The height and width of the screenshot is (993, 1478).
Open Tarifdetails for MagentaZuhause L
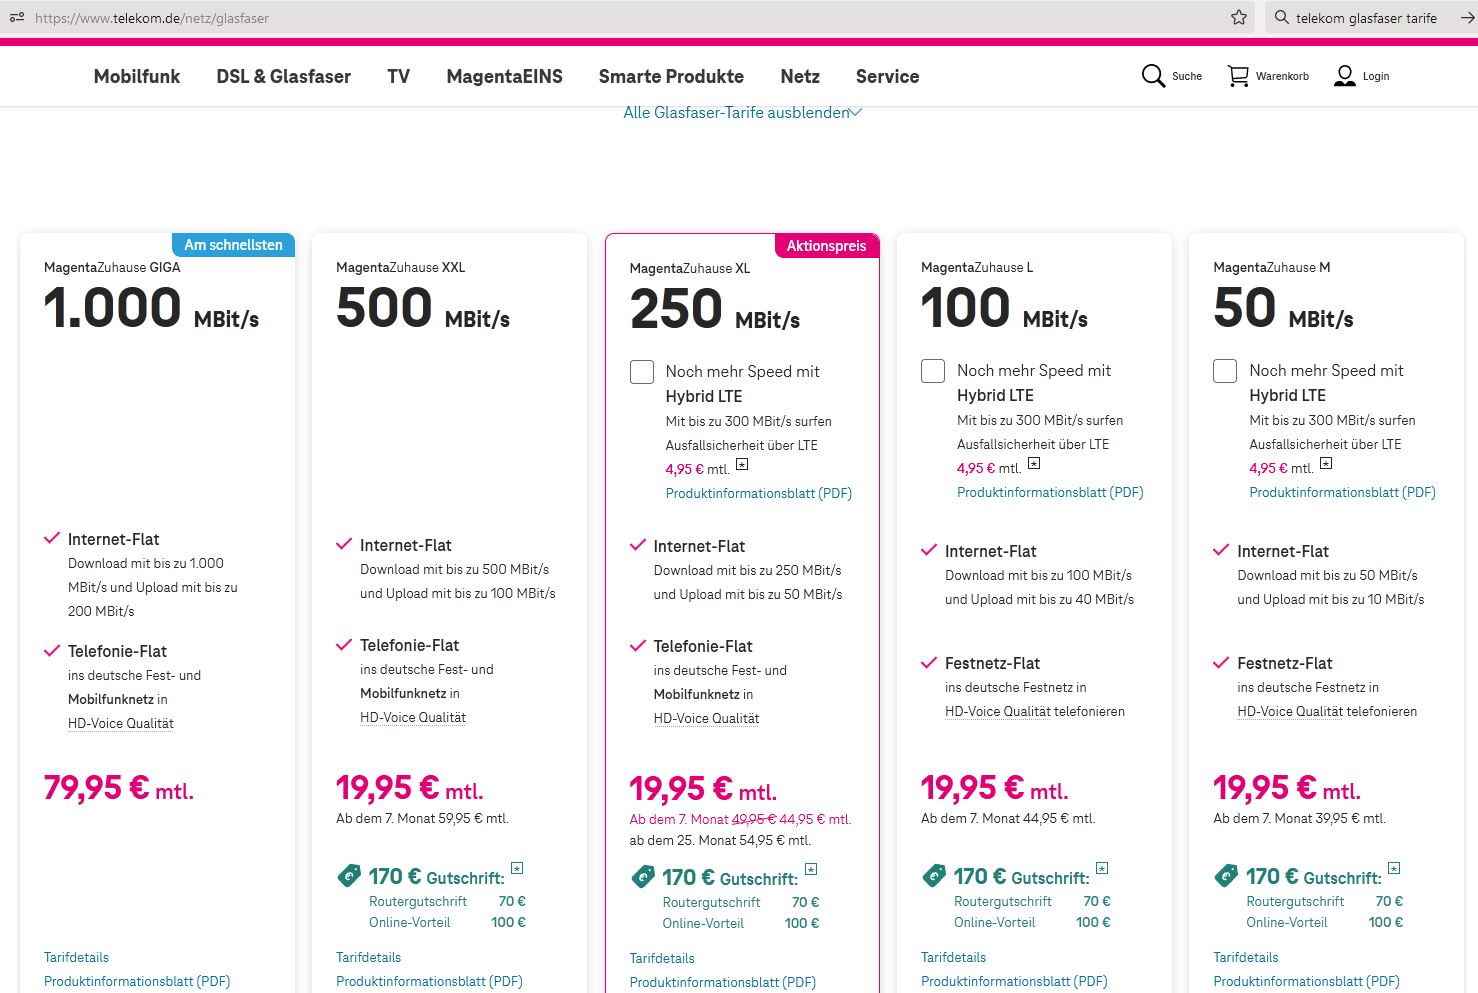pyautogui.click(x=953, y=957)
